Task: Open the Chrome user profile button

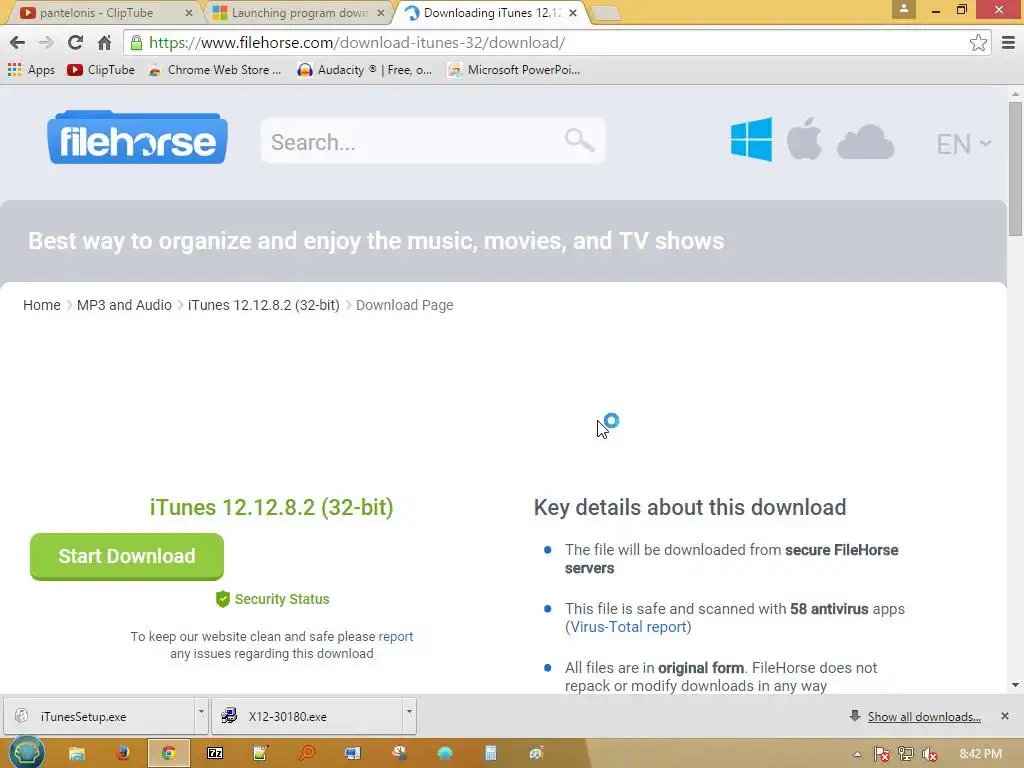Action: click(904, 9)
